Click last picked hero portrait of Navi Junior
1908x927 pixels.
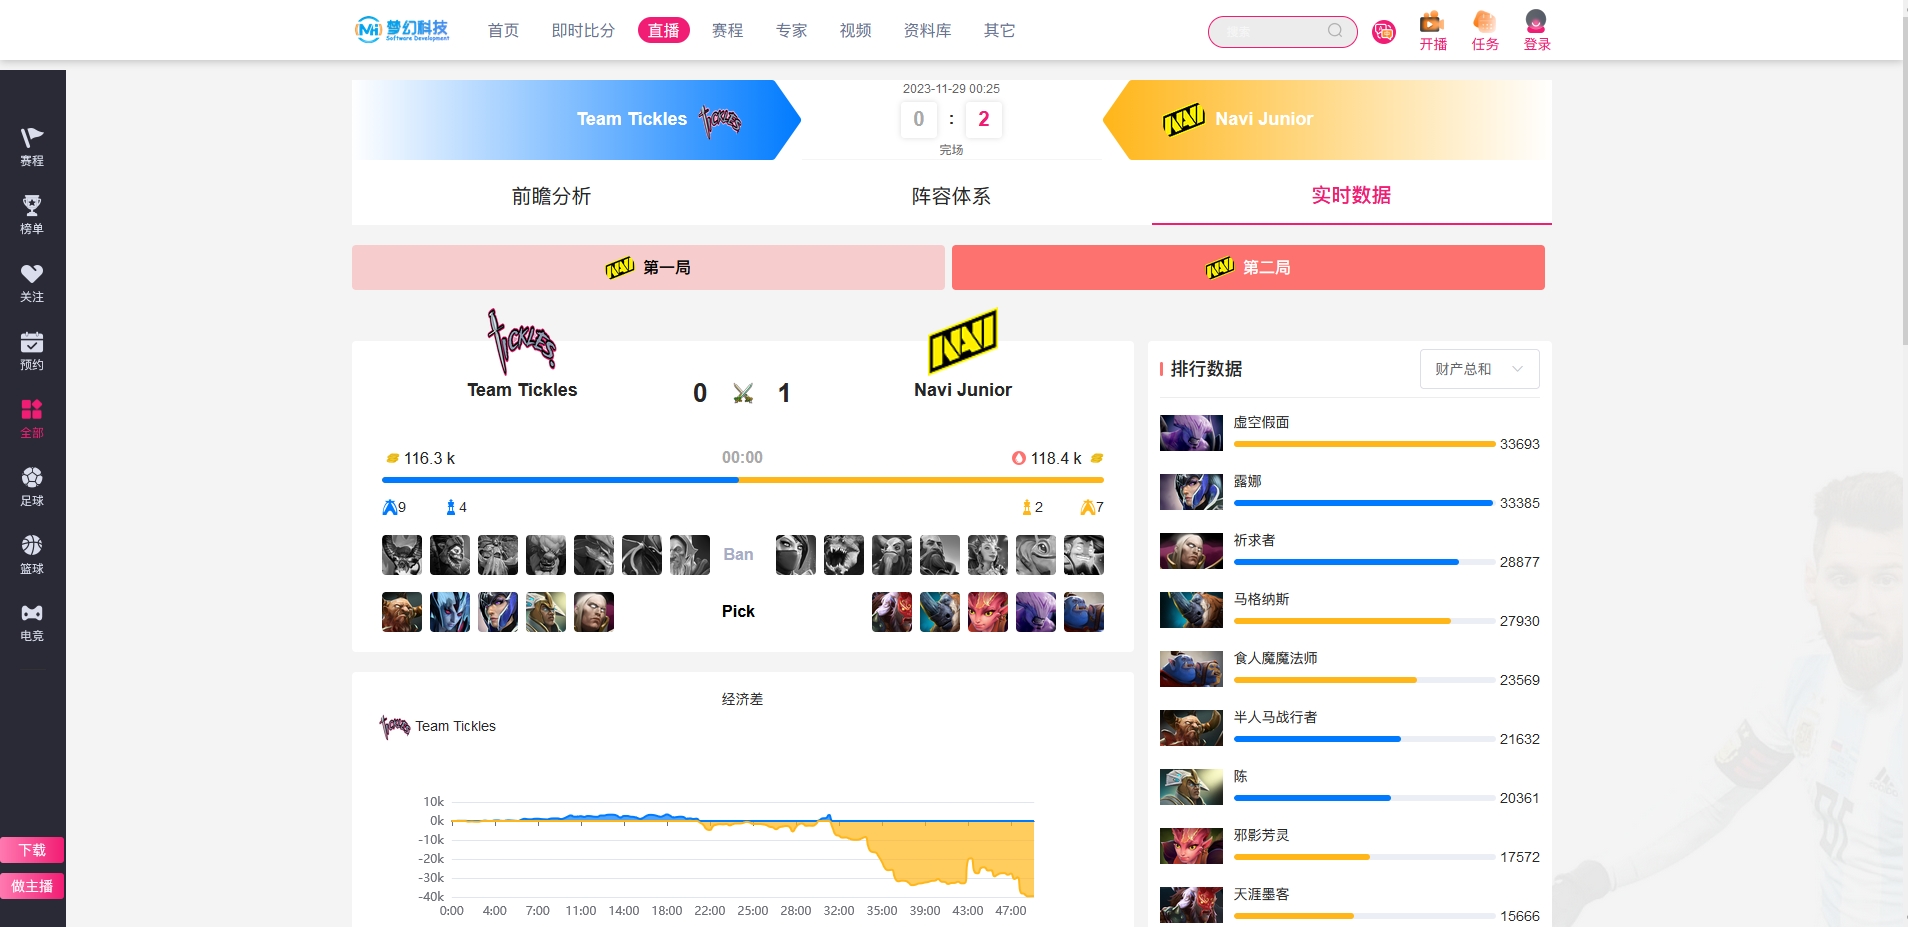1084,612
